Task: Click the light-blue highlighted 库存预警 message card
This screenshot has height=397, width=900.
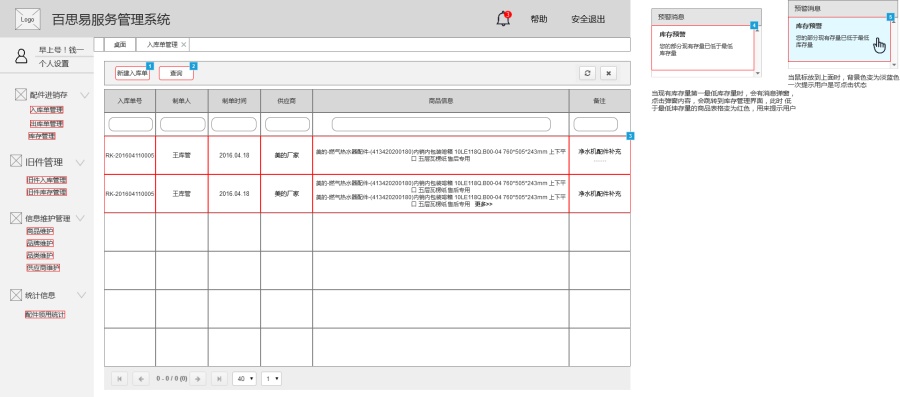Action: (x=839, y=40)
